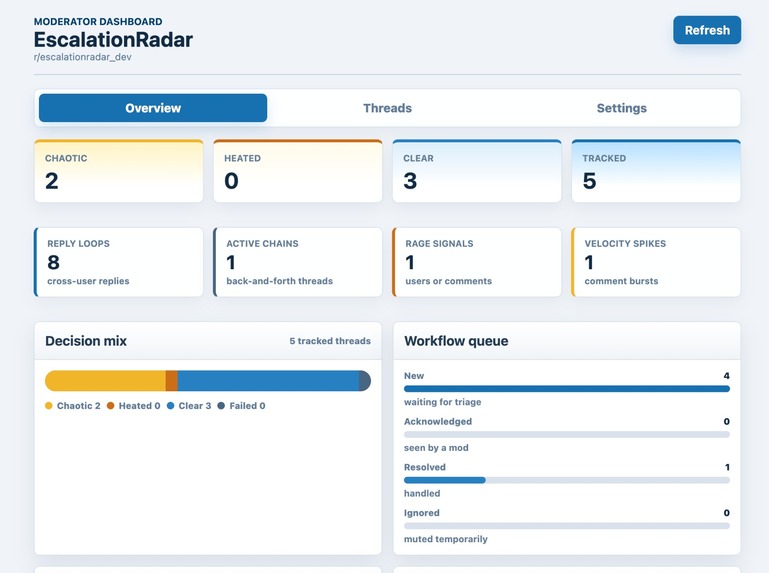The width and height of the screenshot is (769, 573).
Task: Click the New queue progress bar
Action: 567,389
